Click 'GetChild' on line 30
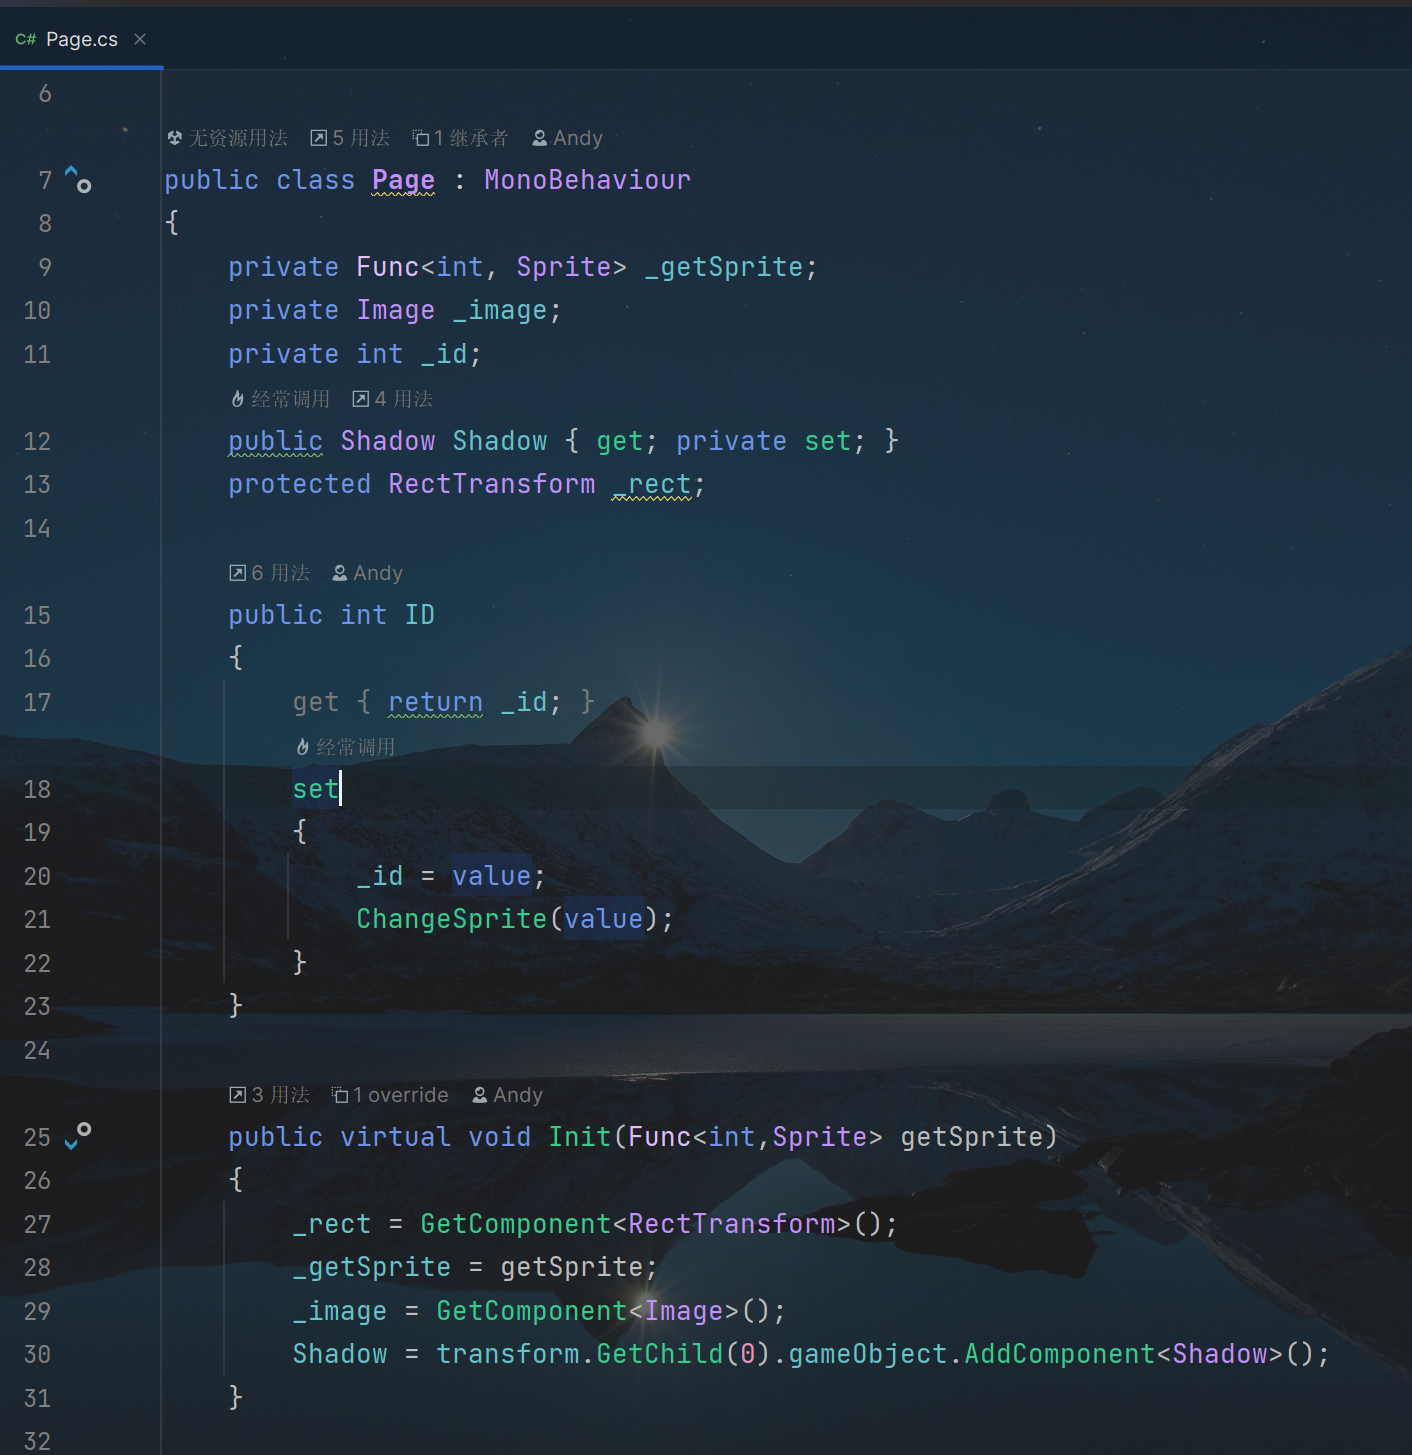This screenshot has height=1455, width=1412. [660, 1354]
